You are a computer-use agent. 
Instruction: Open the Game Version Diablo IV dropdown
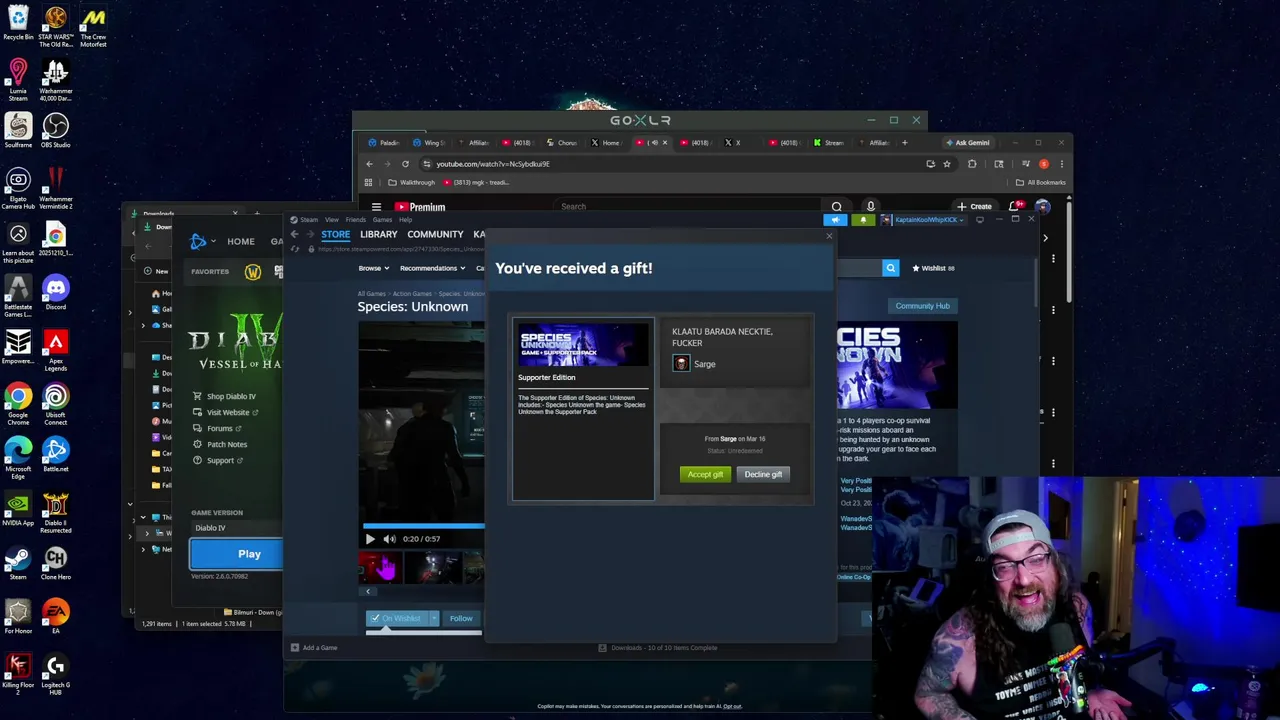click(x=236, y=528)
